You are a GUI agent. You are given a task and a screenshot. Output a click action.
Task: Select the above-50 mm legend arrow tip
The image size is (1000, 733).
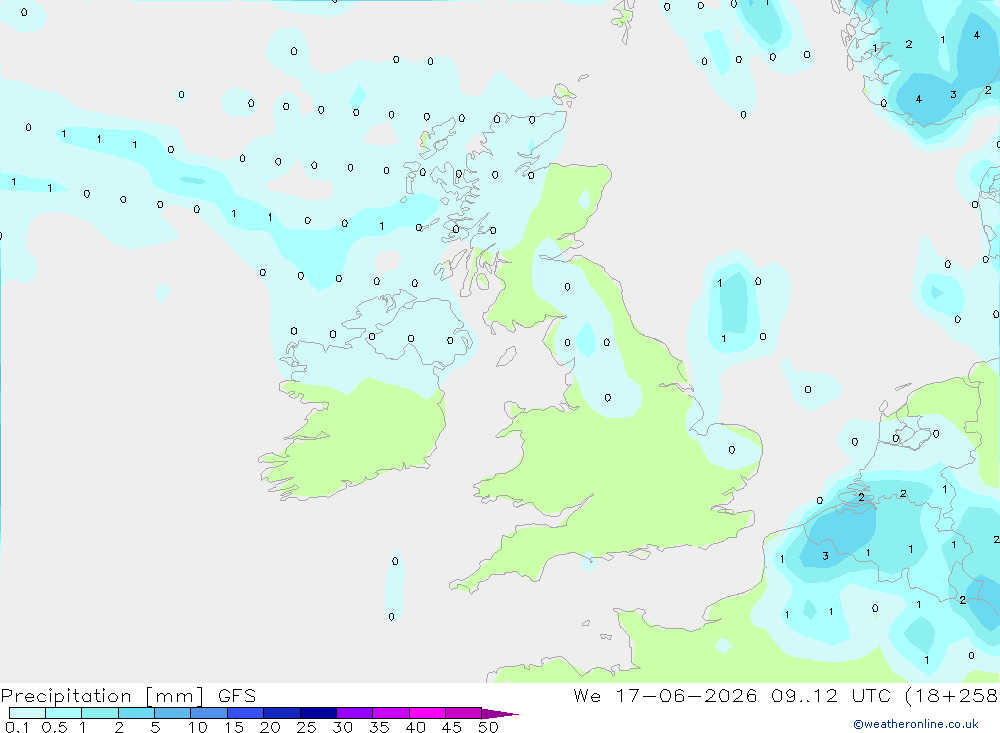point(500,713)
